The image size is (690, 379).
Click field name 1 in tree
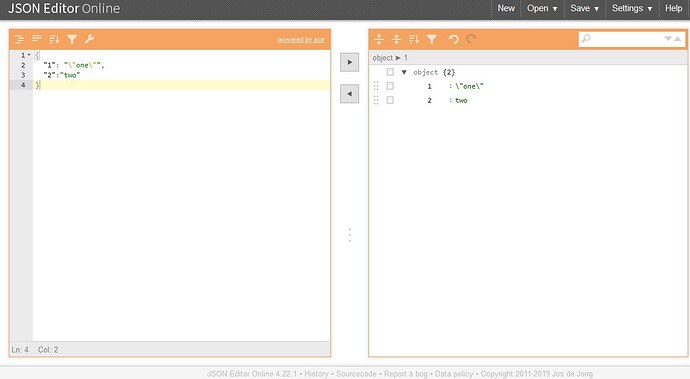429,86
